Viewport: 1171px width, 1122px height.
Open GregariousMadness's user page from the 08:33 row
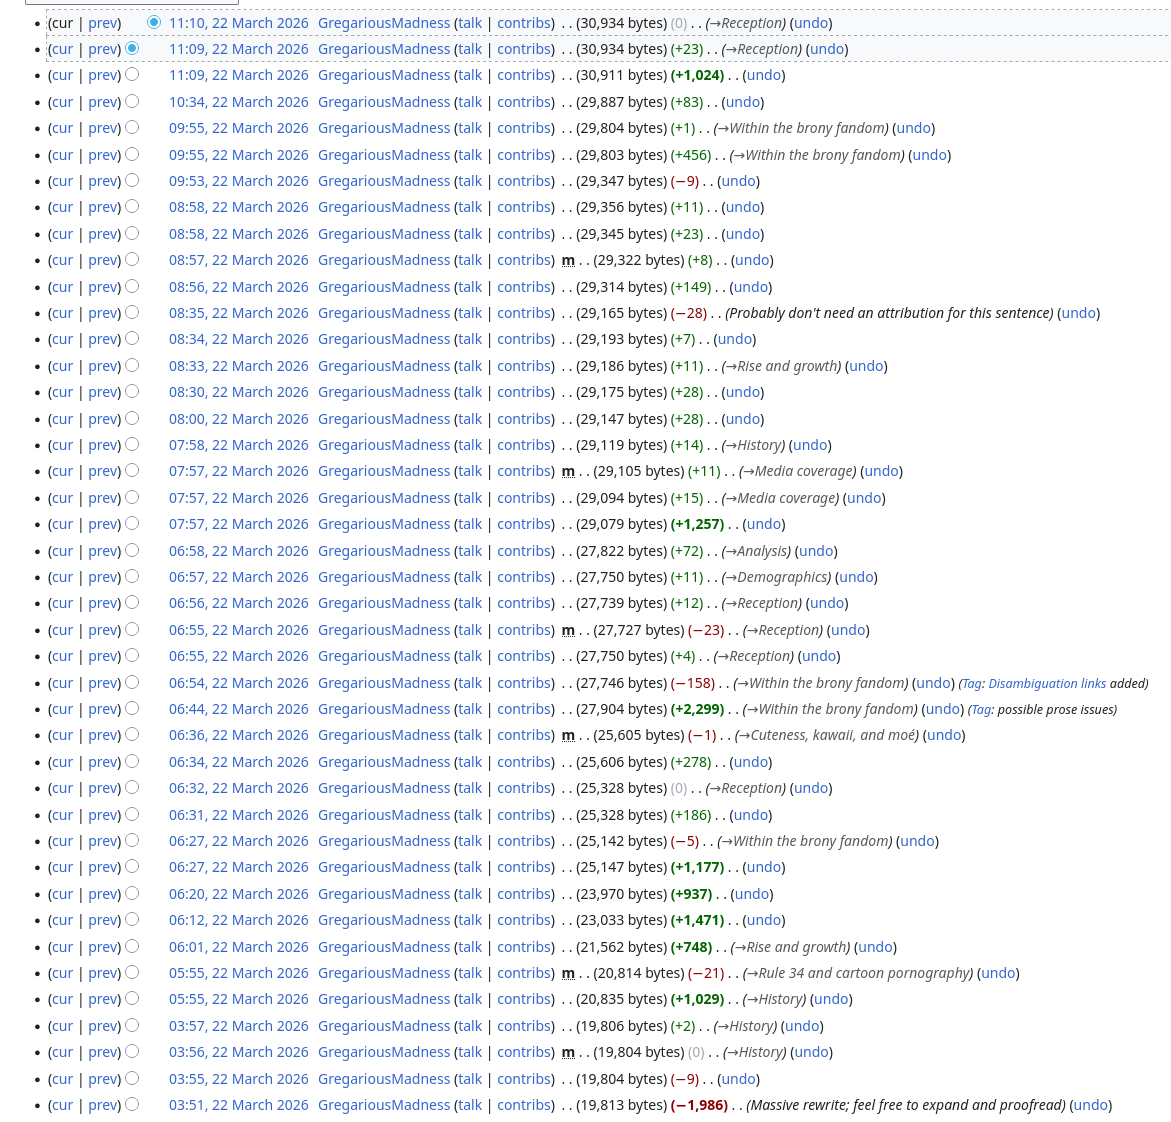384,366
